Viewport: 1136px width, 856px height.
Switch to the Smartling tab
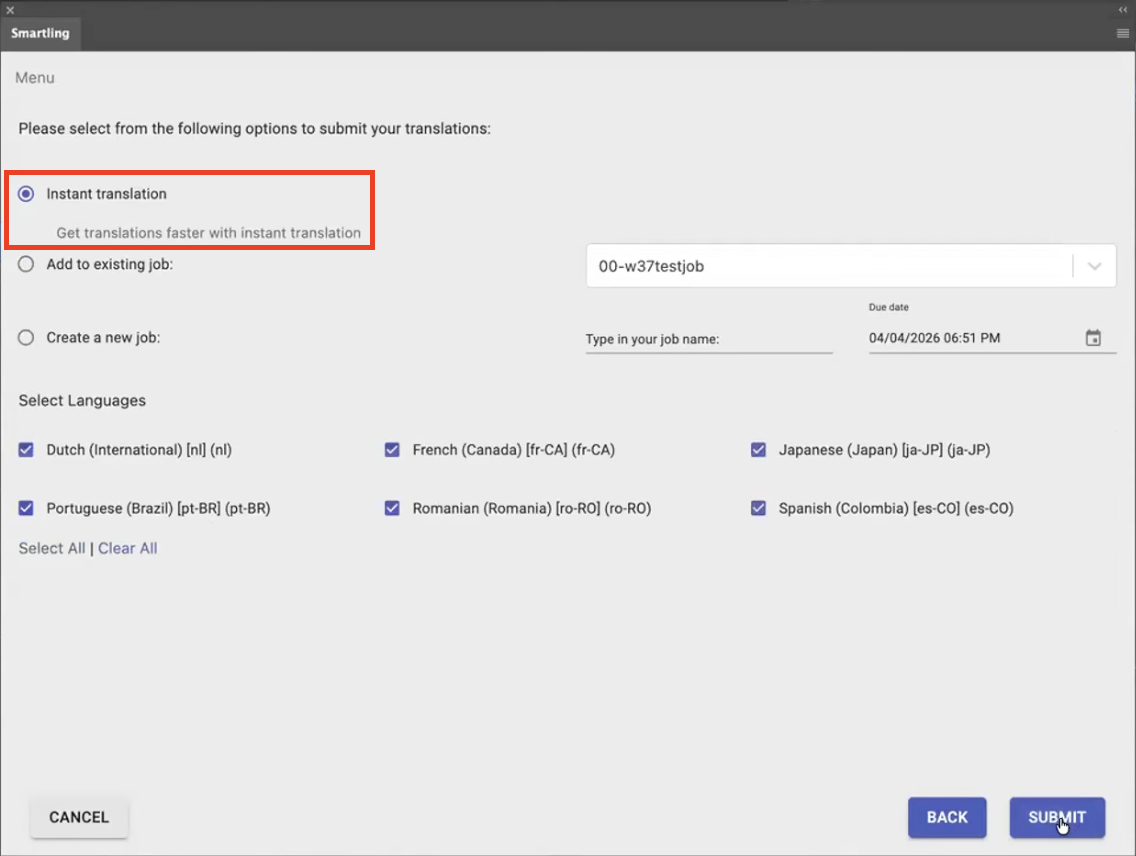coord(40,33)
